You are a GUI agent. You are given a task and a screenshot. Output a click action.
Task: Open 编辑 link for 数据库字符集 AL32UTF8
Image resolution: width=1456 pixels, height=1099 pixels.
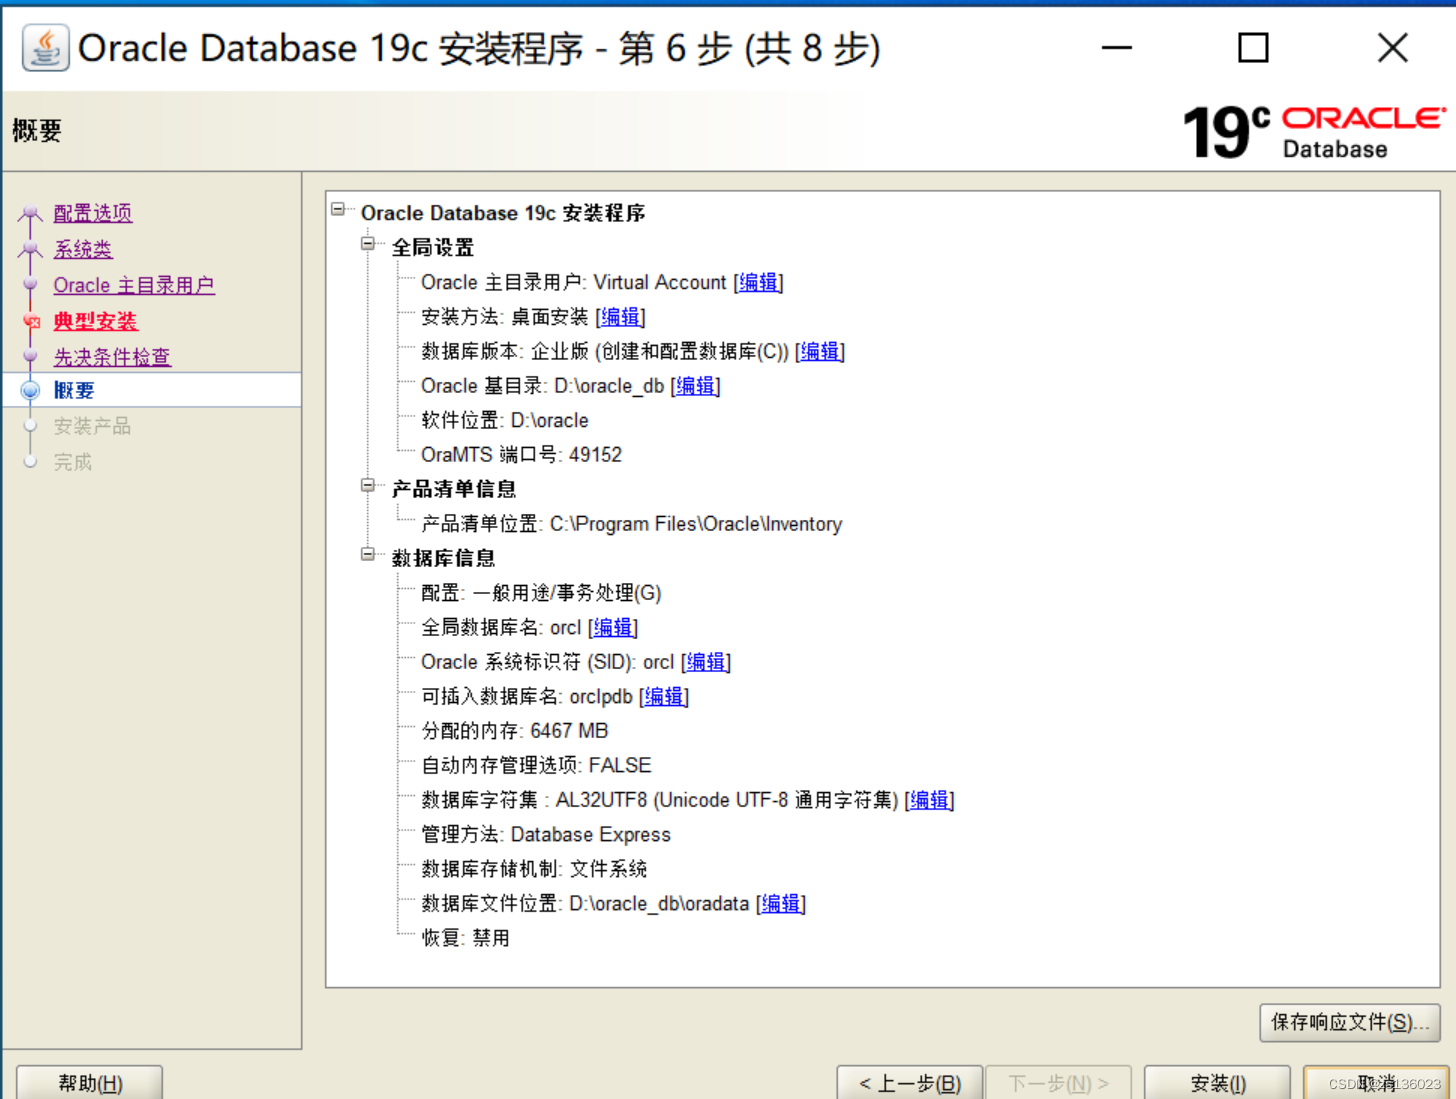pyautogui.click(x=928, y=799)
